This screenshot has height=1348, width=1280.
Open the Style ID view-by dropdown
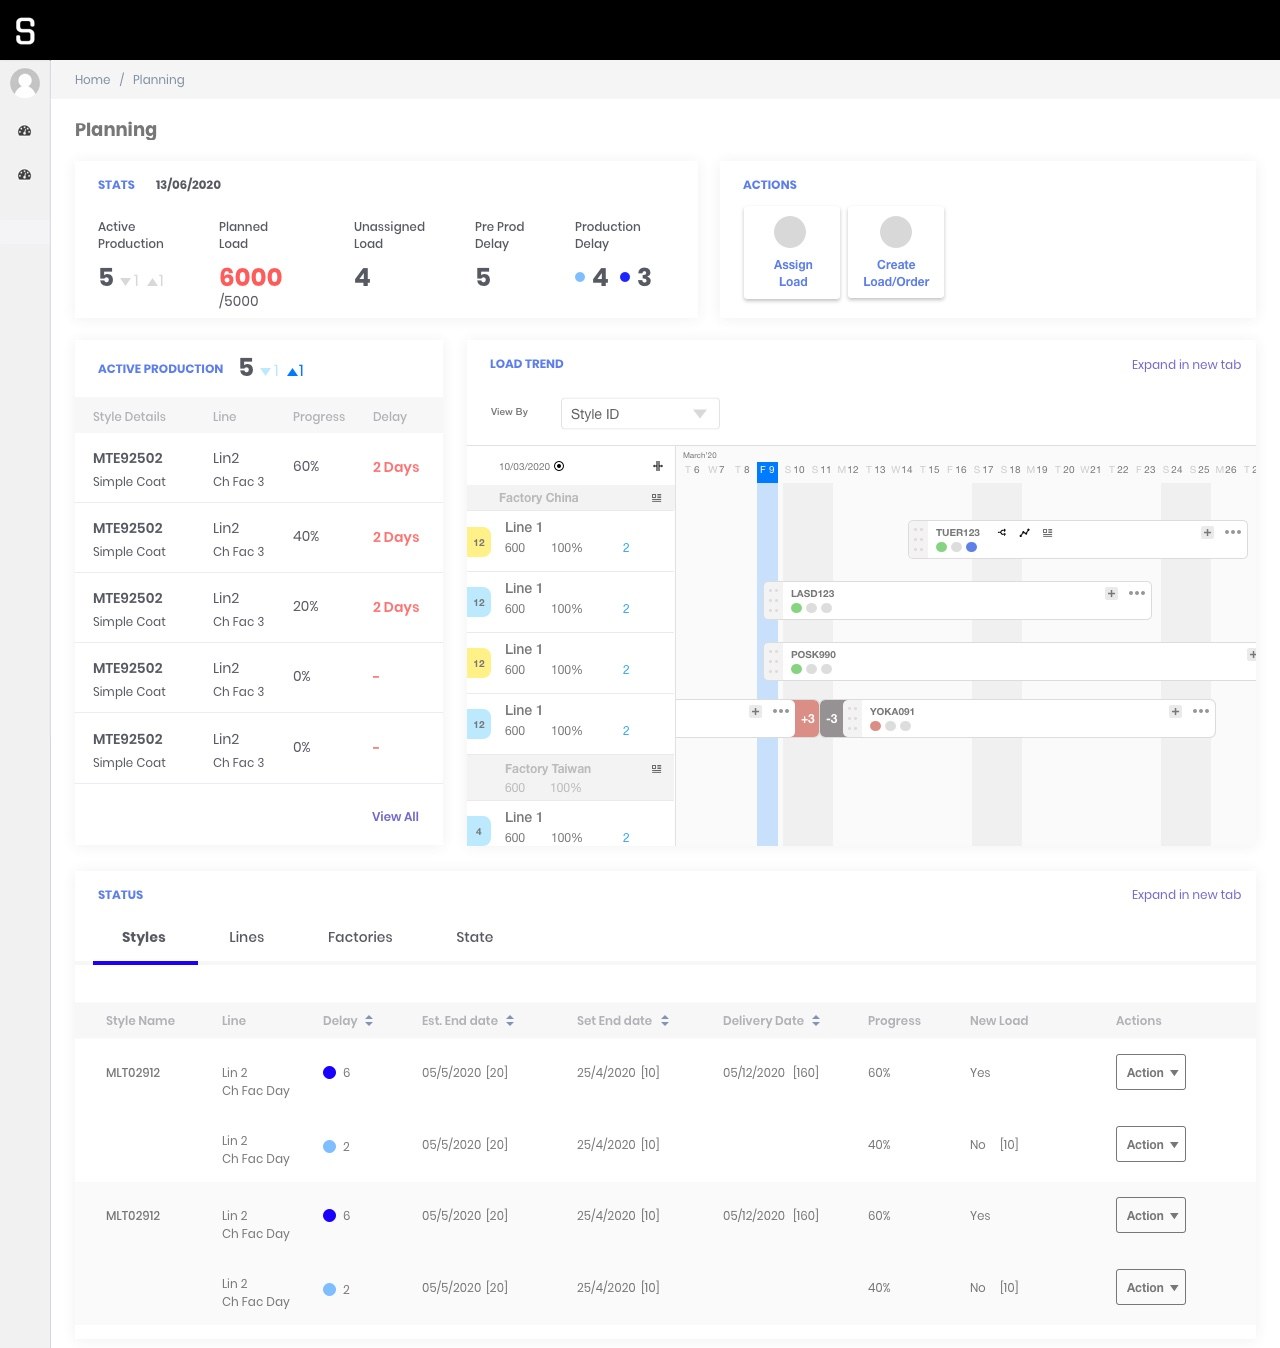[640, 414]
